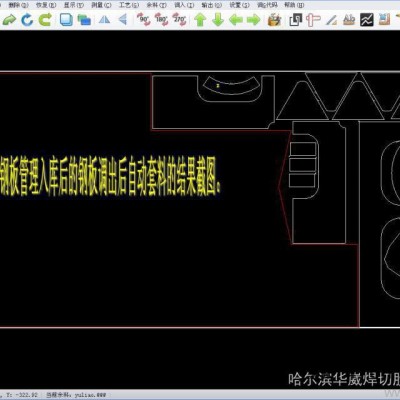Image resolution: width=400 pixels, height=400 pixels.
Task: Move part down with green arrow
Action: pyautogui.click(x=218, y=20)
